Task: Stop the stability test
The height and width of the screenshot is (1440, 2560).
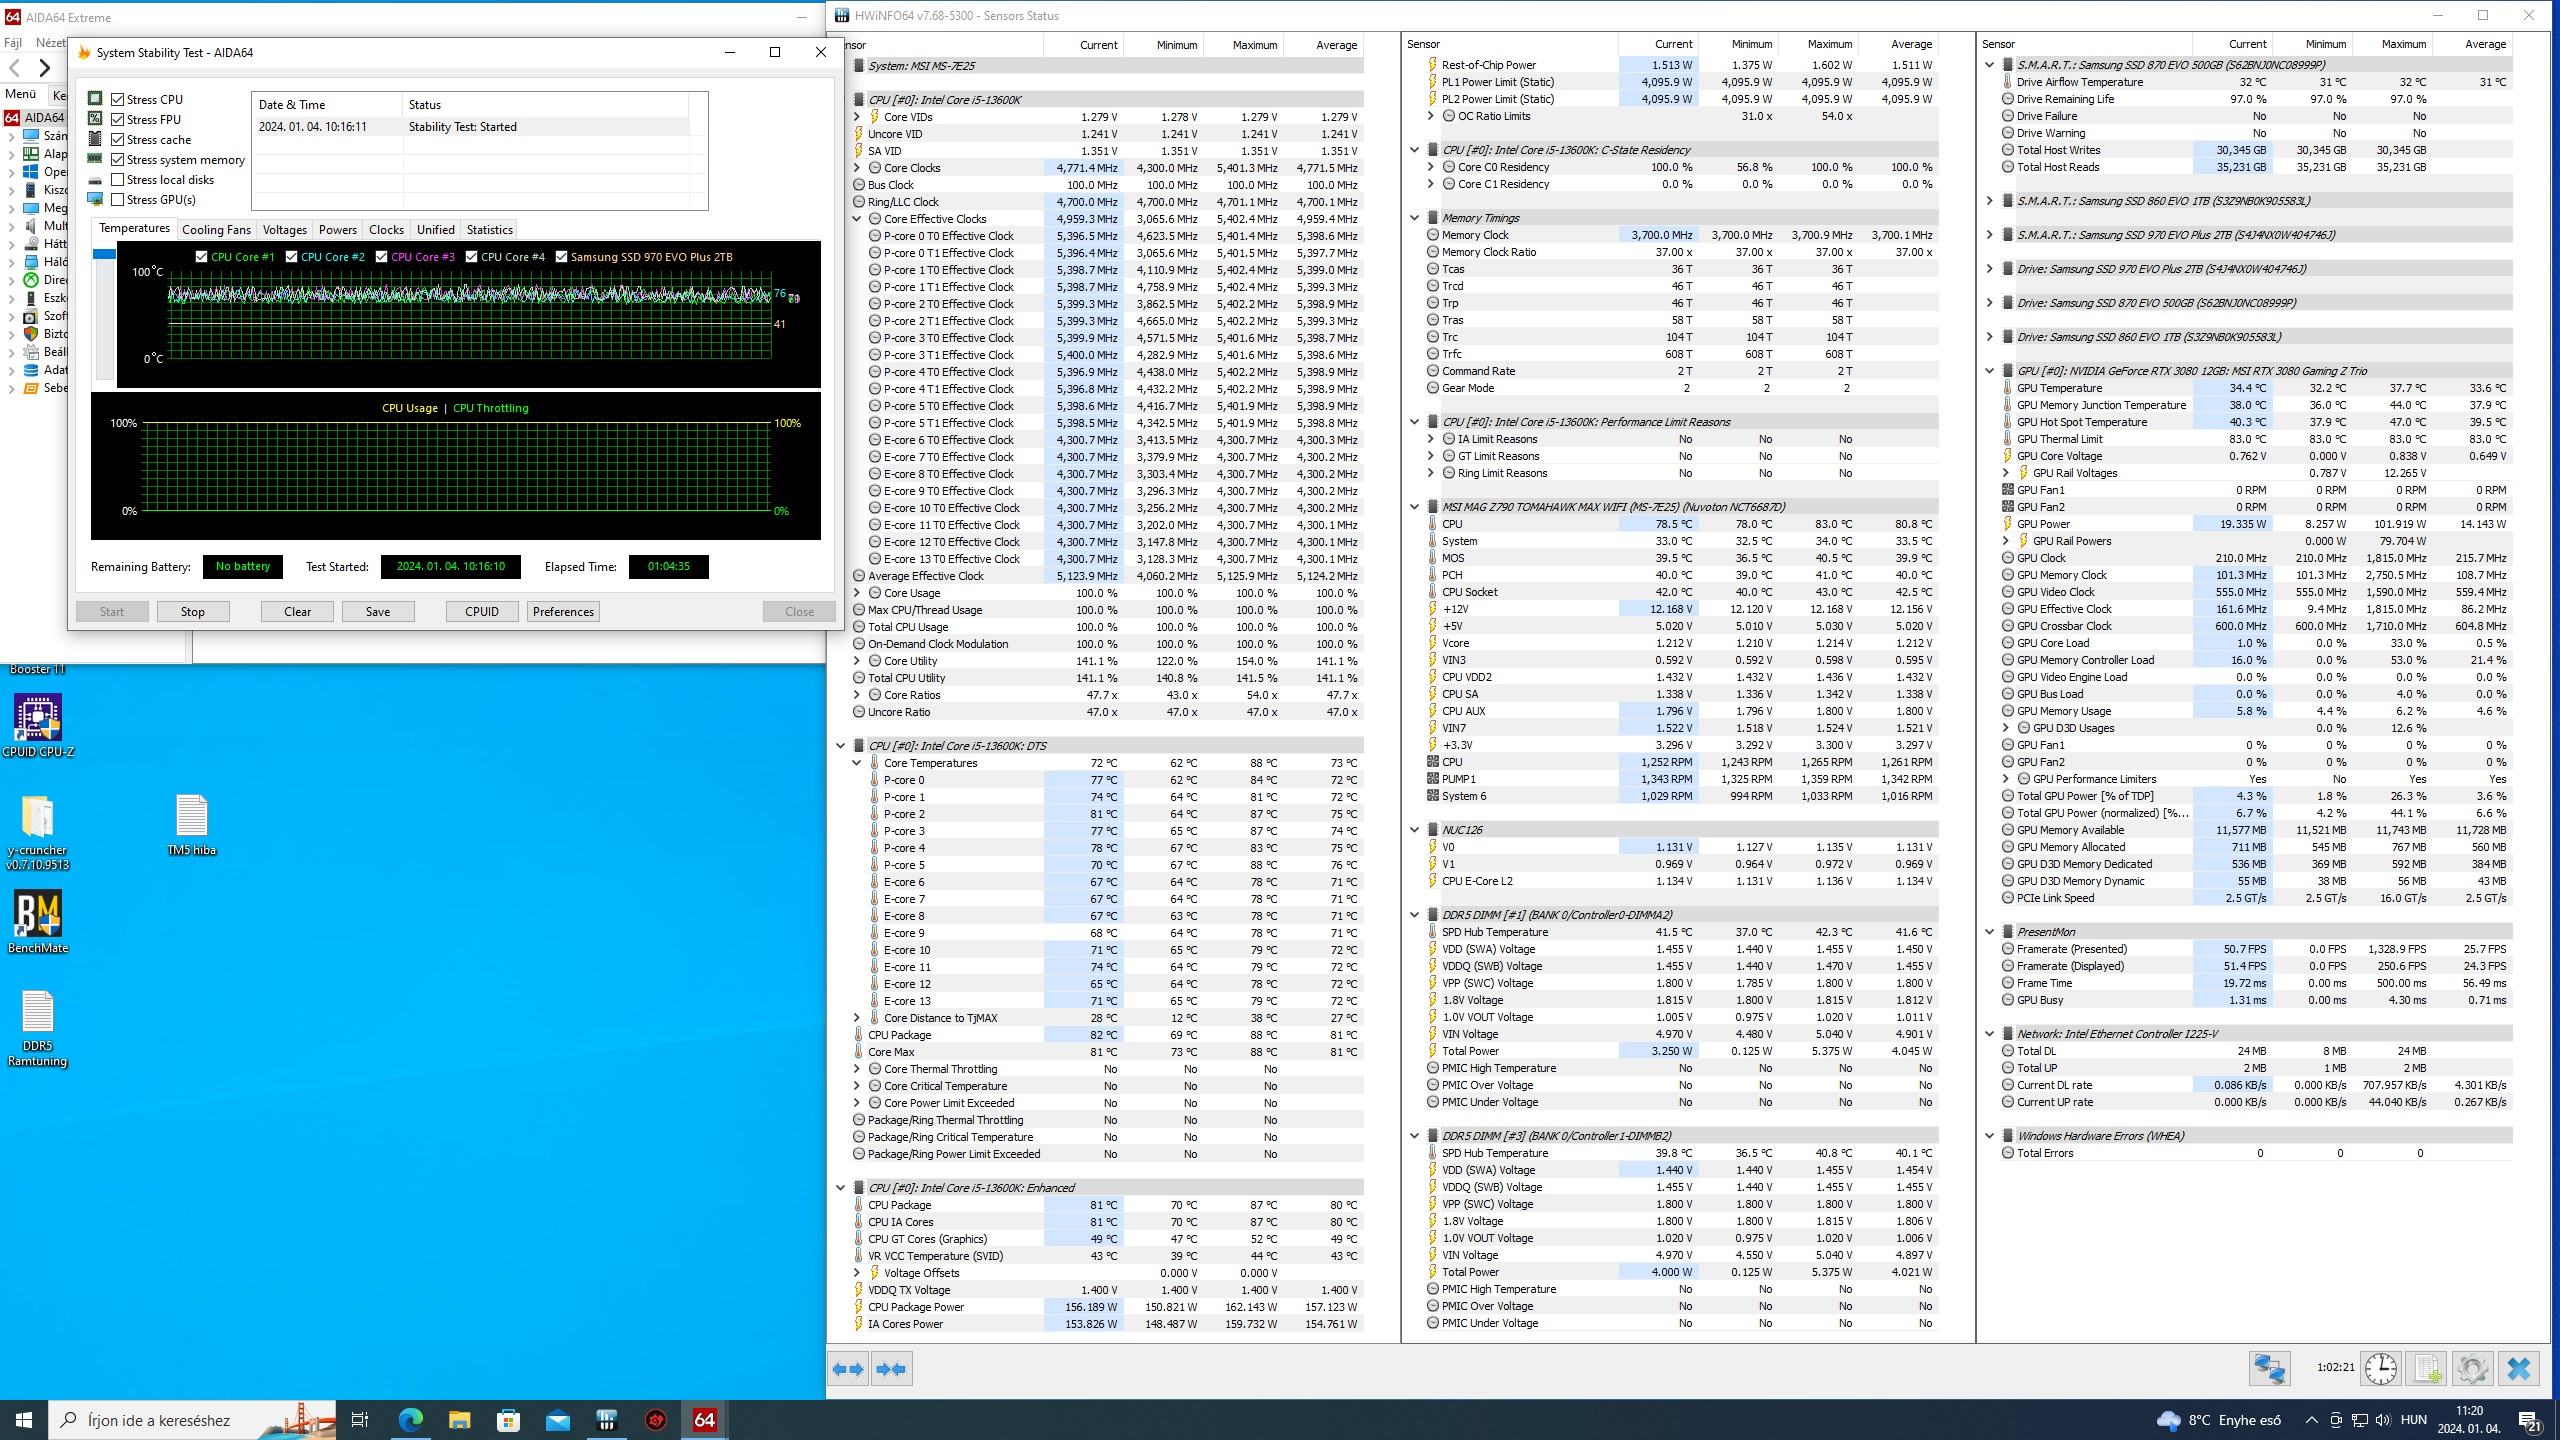Action: 193,612
